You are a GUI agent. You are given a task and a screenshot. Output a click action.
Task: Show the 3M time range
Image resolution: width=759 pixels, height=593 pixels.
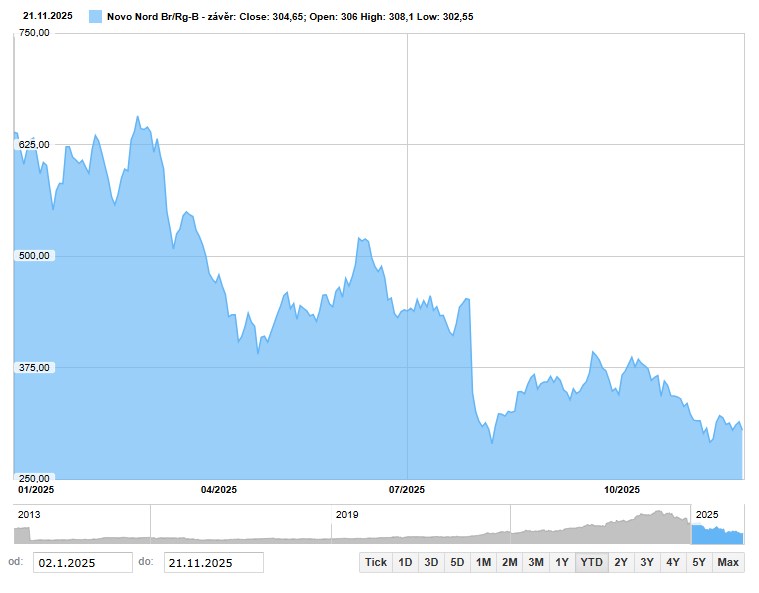click(x=536, y=562)
